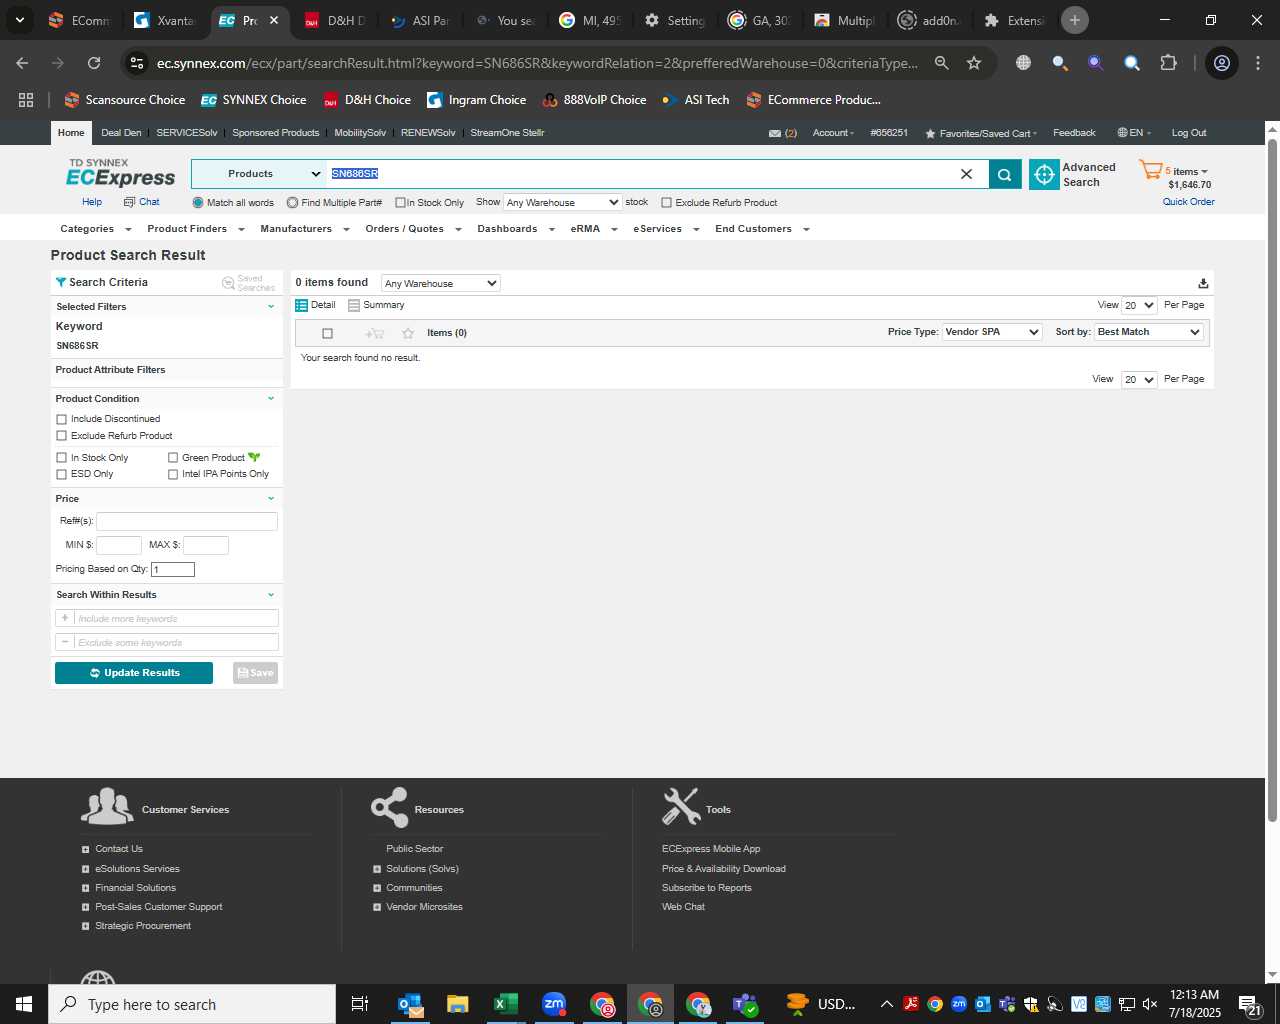Click the Include more keywords field
The height and width of the screenshot is (1024, 1280).
176,618
